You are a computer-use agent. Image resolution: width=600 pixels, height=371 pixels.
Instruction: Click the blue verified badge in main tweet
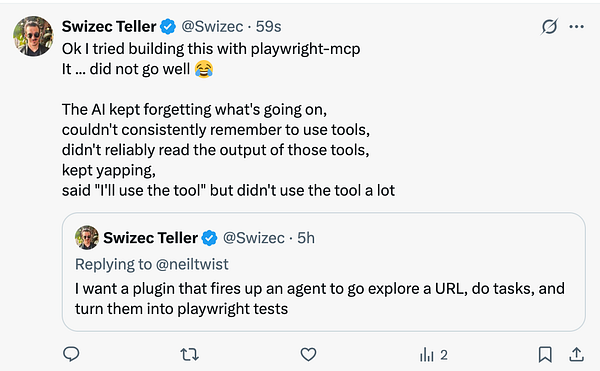point(168,27)
